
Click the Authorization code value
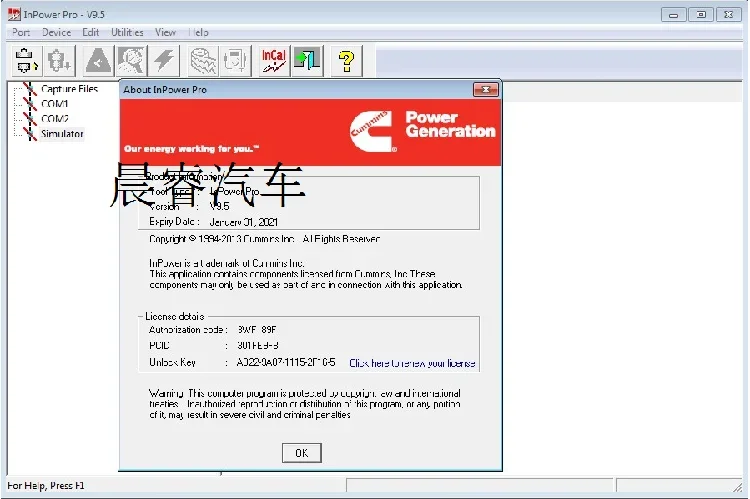(257, 330)
